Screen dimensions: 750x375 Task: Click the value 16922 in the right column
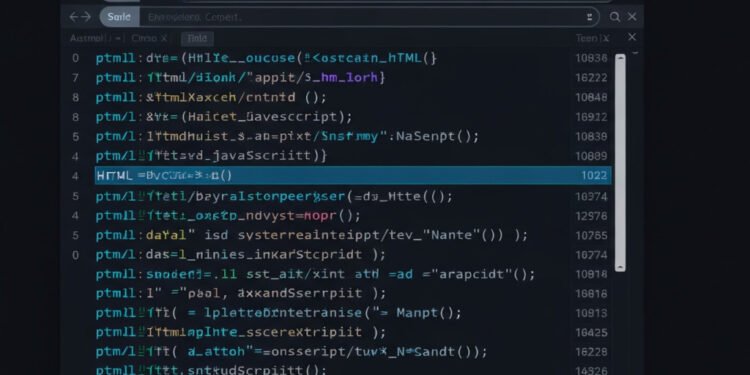[x=591, y=117]
